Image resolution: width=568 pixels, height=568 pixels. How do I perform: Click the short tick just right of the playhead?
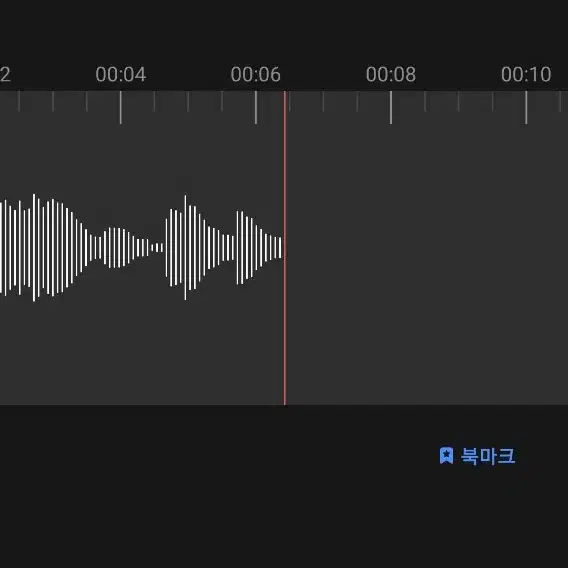click(289, 101)
